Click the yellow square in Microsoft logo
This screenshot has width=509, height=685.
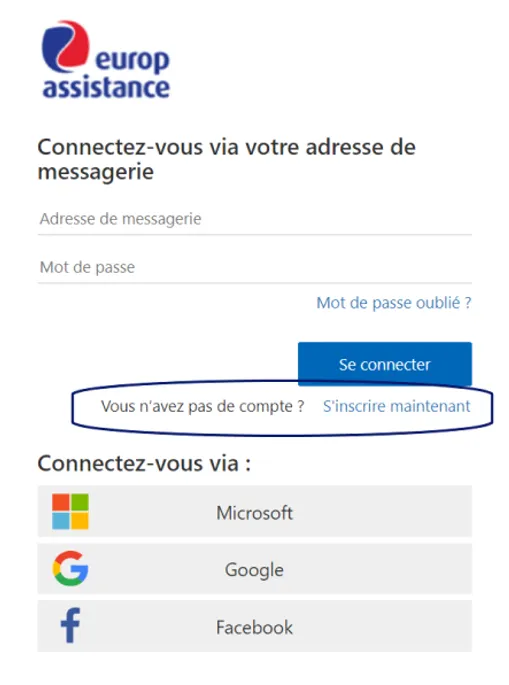tap(80, 521)
